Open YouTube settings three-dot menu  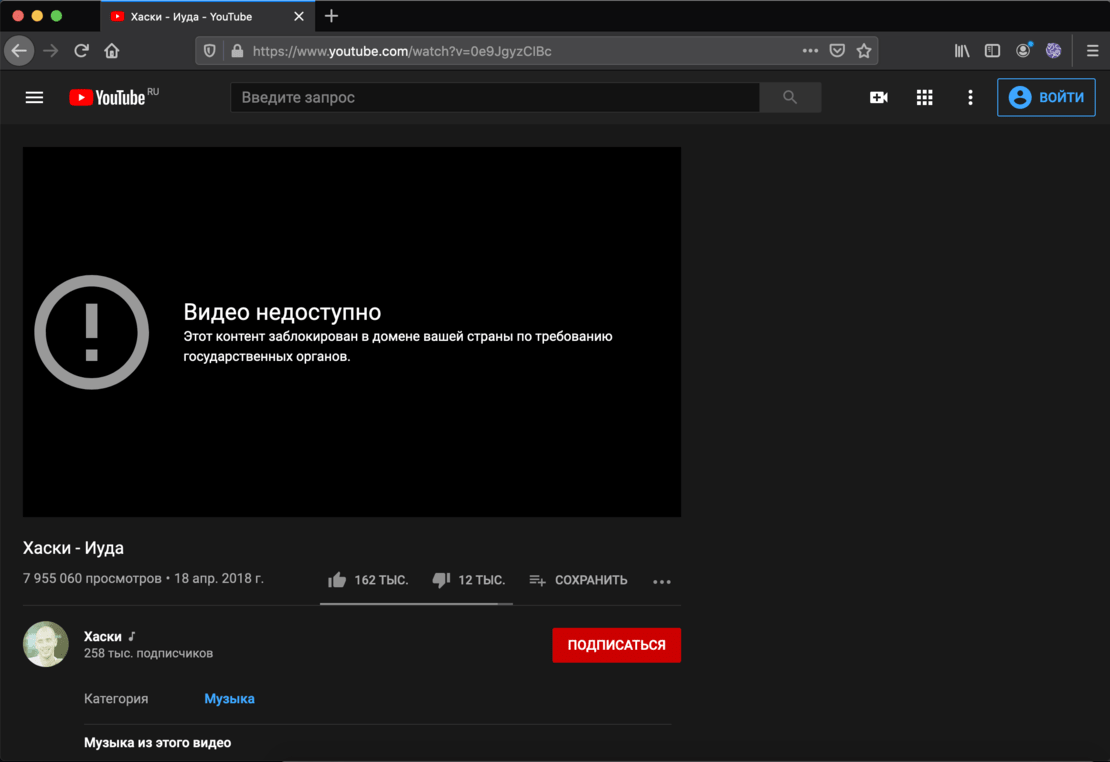971,98
